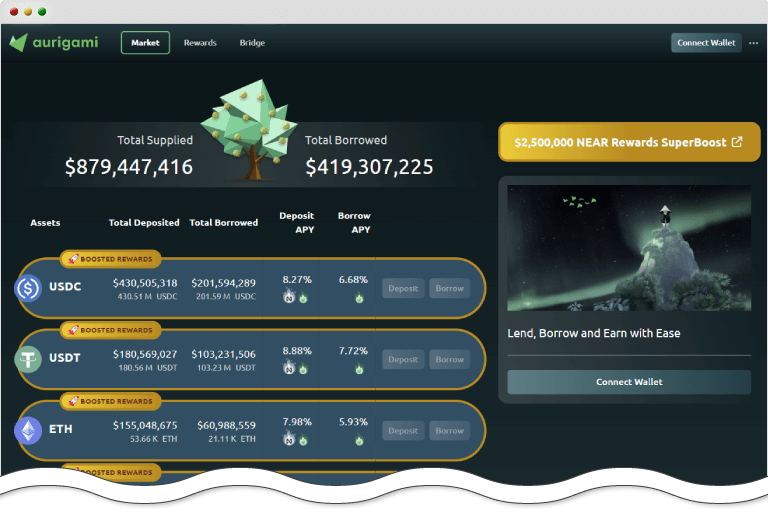Click Connect Wallet below the aurora image
768x515 pixels.
point(629,382)
